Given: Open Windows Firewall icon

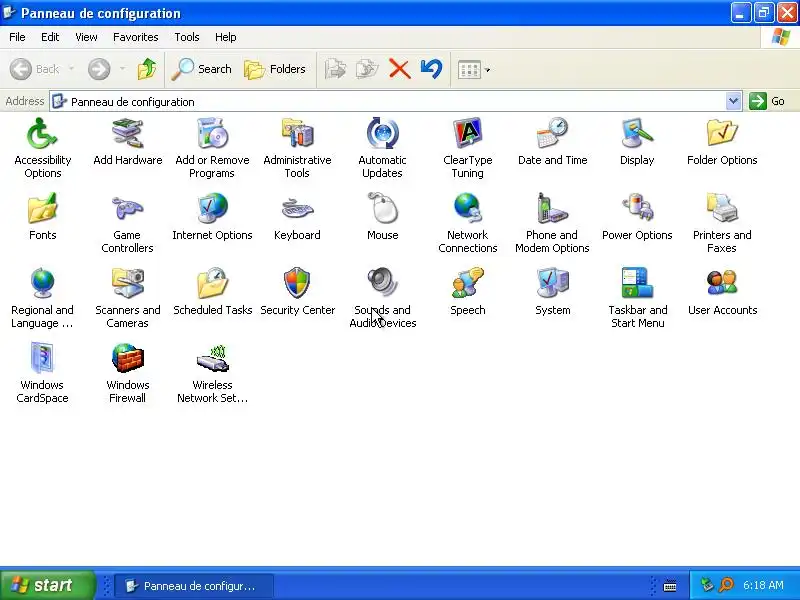Looking at the screenshot, I should (128, 373).
